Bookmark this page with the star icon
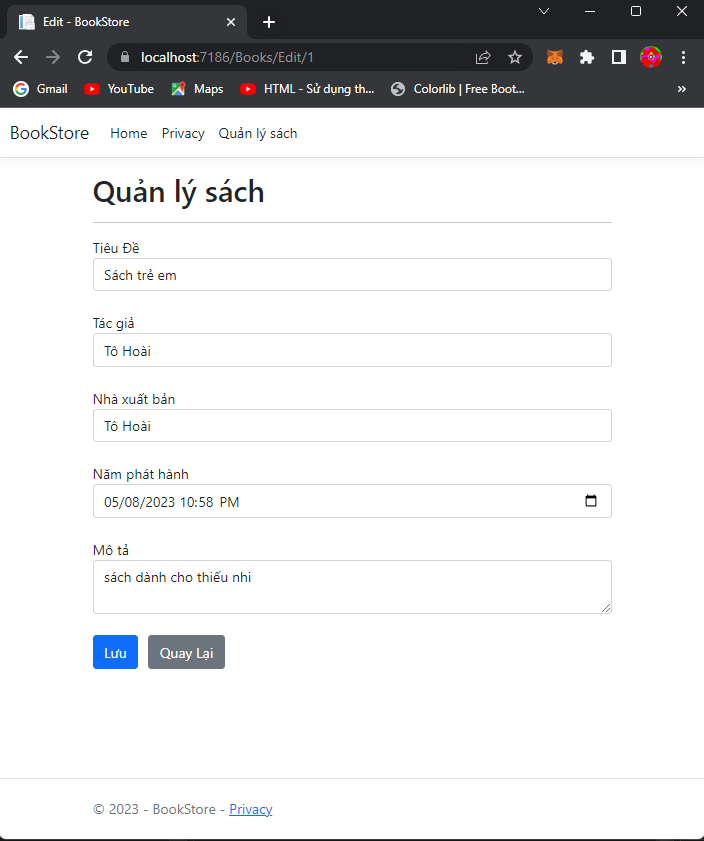 coord(515,57)
